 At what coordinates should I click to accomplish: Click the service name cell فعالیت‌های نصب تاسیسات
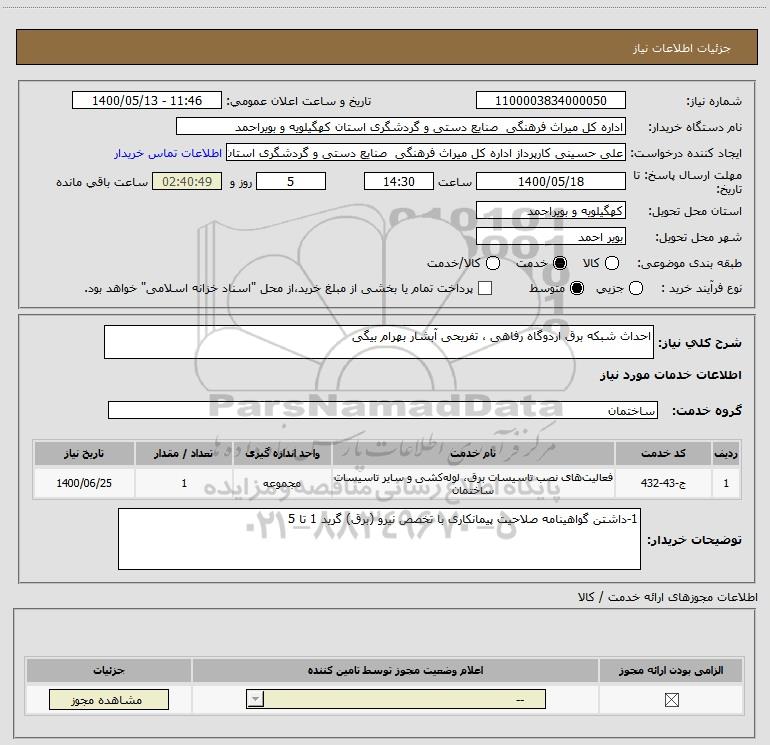[473, 483]
